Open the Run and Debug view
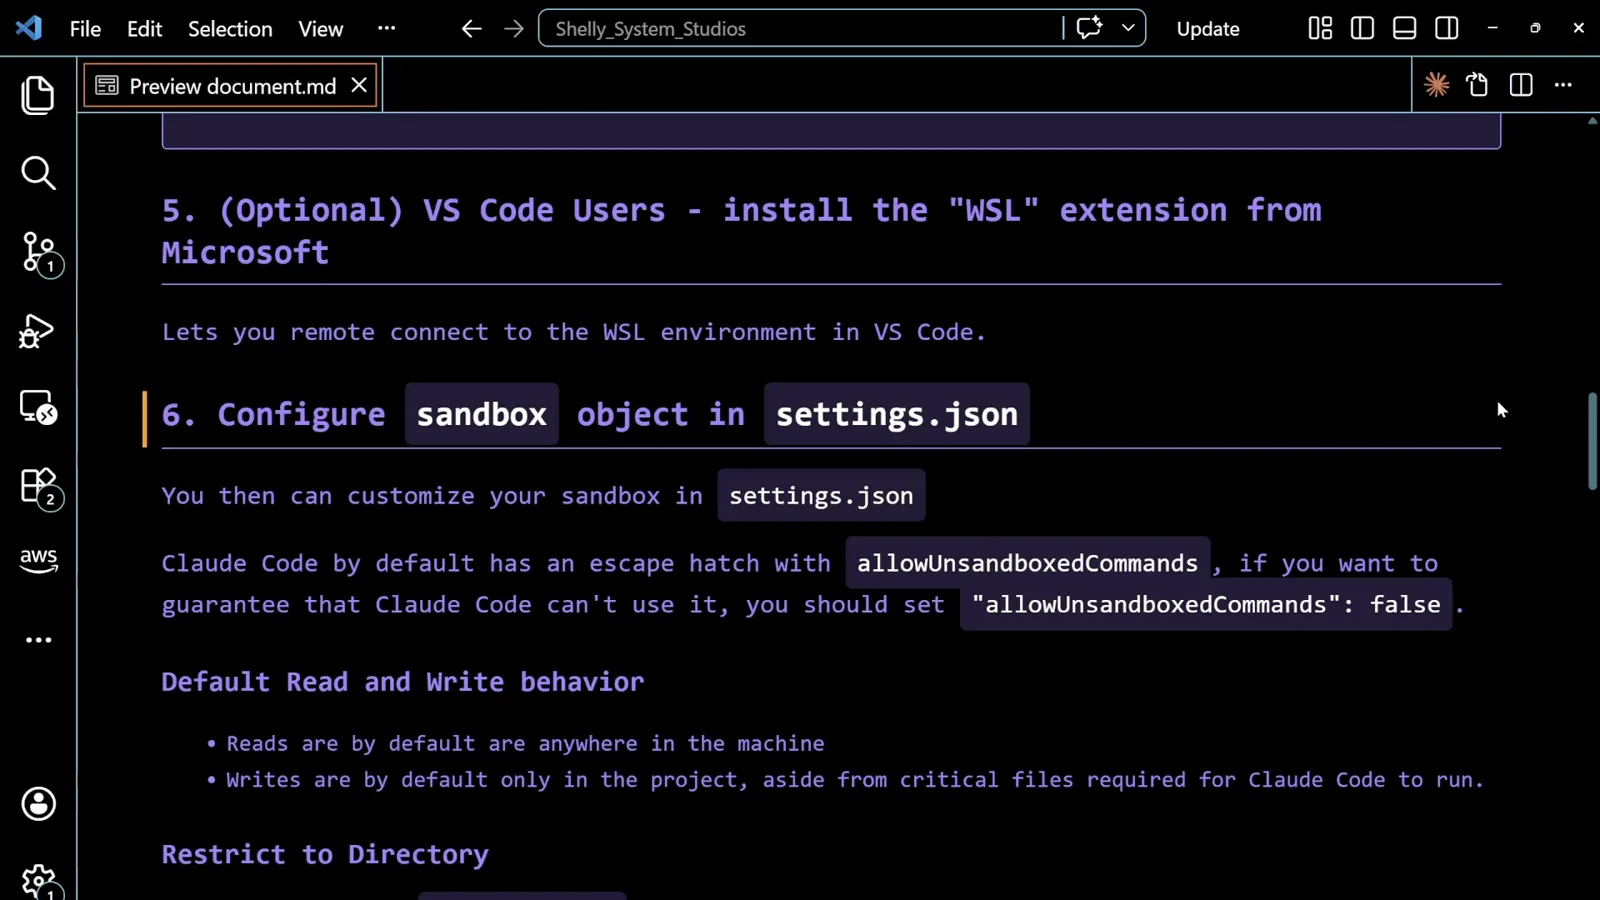The height and width of the screenshot is (900, 1600). [x=37, y=331]
